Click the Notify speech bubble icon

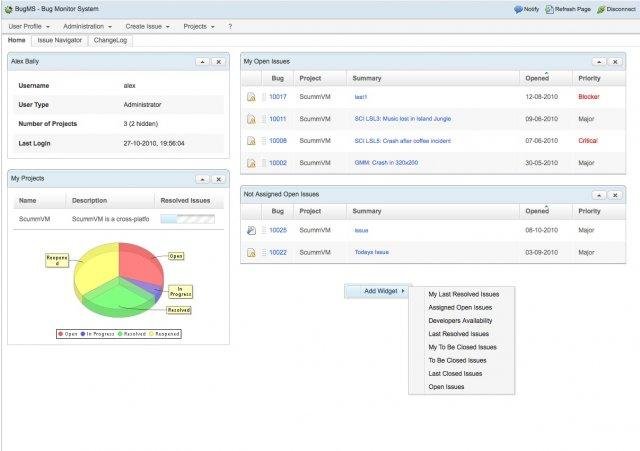(x=518, y=9)
